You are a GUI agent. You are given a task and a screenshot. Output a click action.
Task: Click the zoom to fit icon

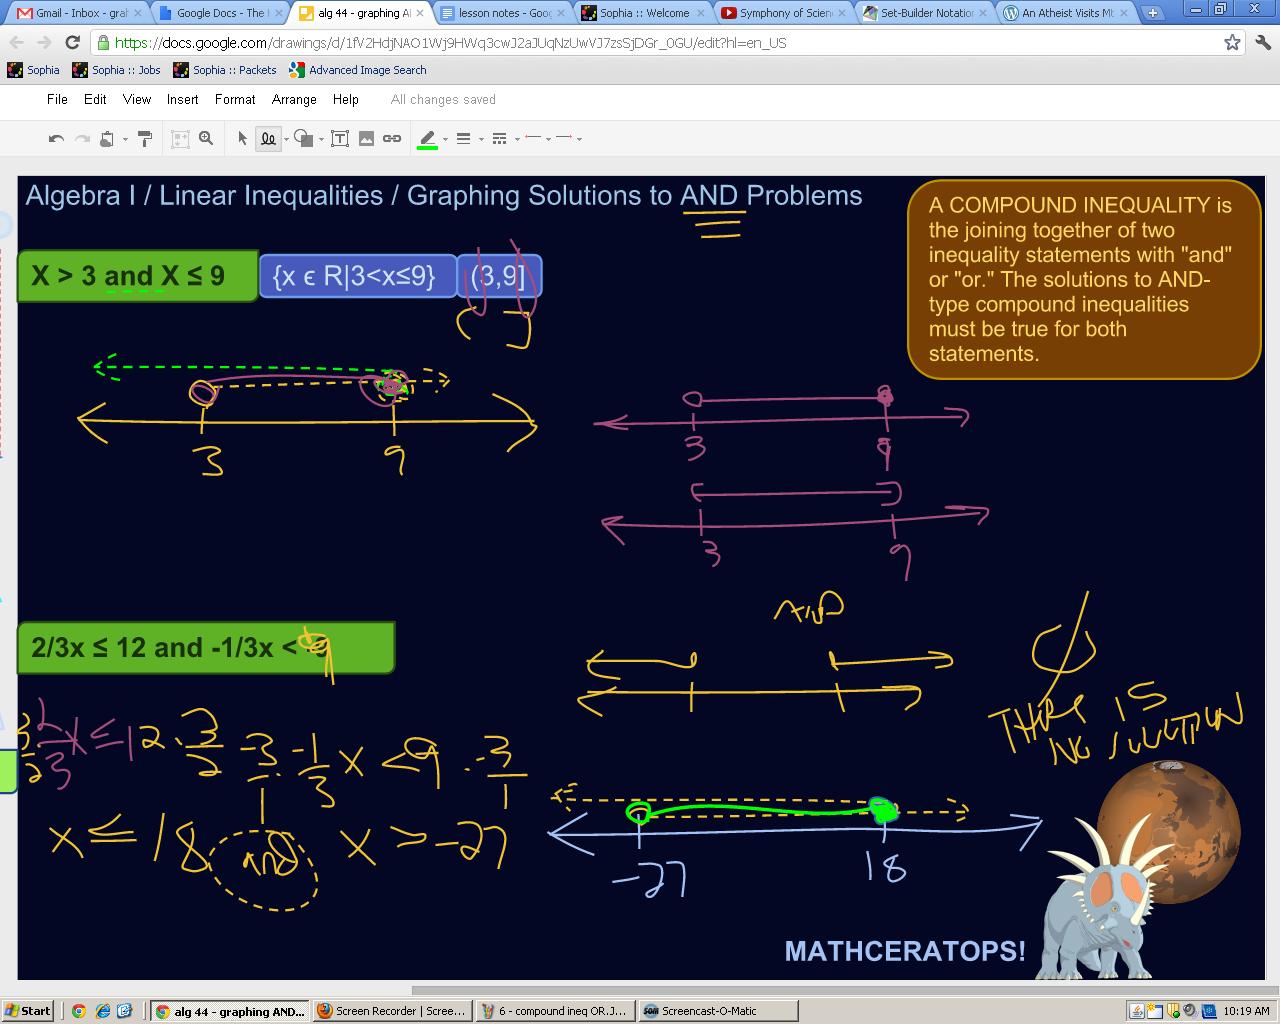pos(180,139)
